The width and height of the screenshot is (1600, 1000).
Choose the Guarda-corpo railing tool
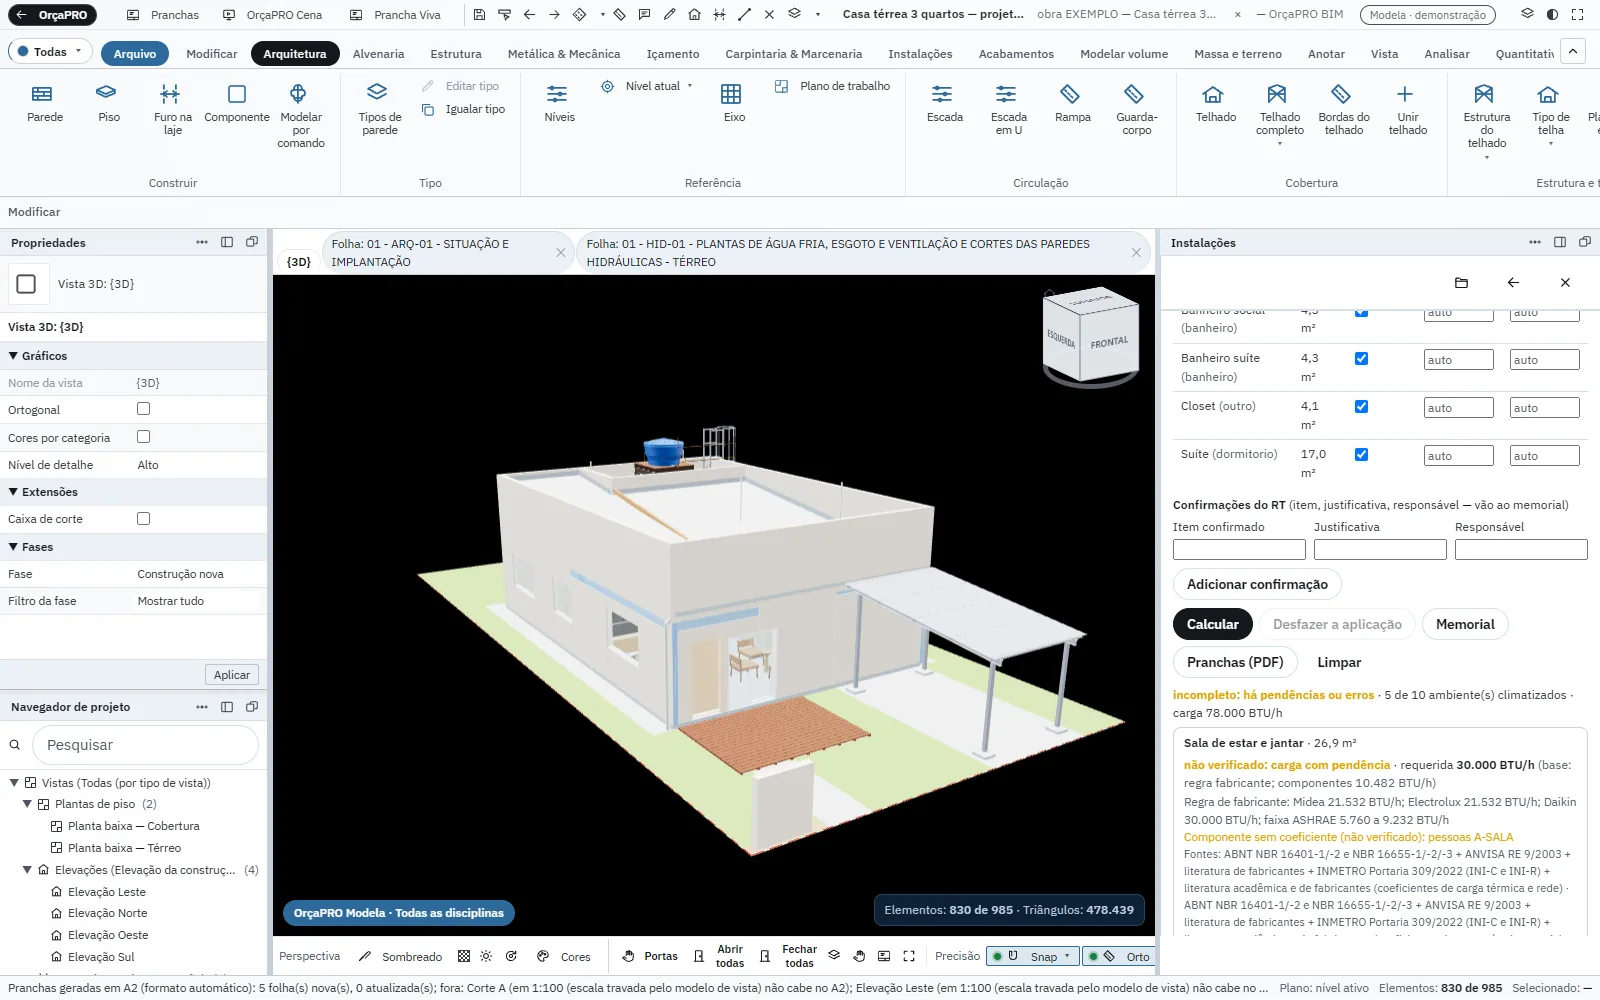[x=1136, y=110]
